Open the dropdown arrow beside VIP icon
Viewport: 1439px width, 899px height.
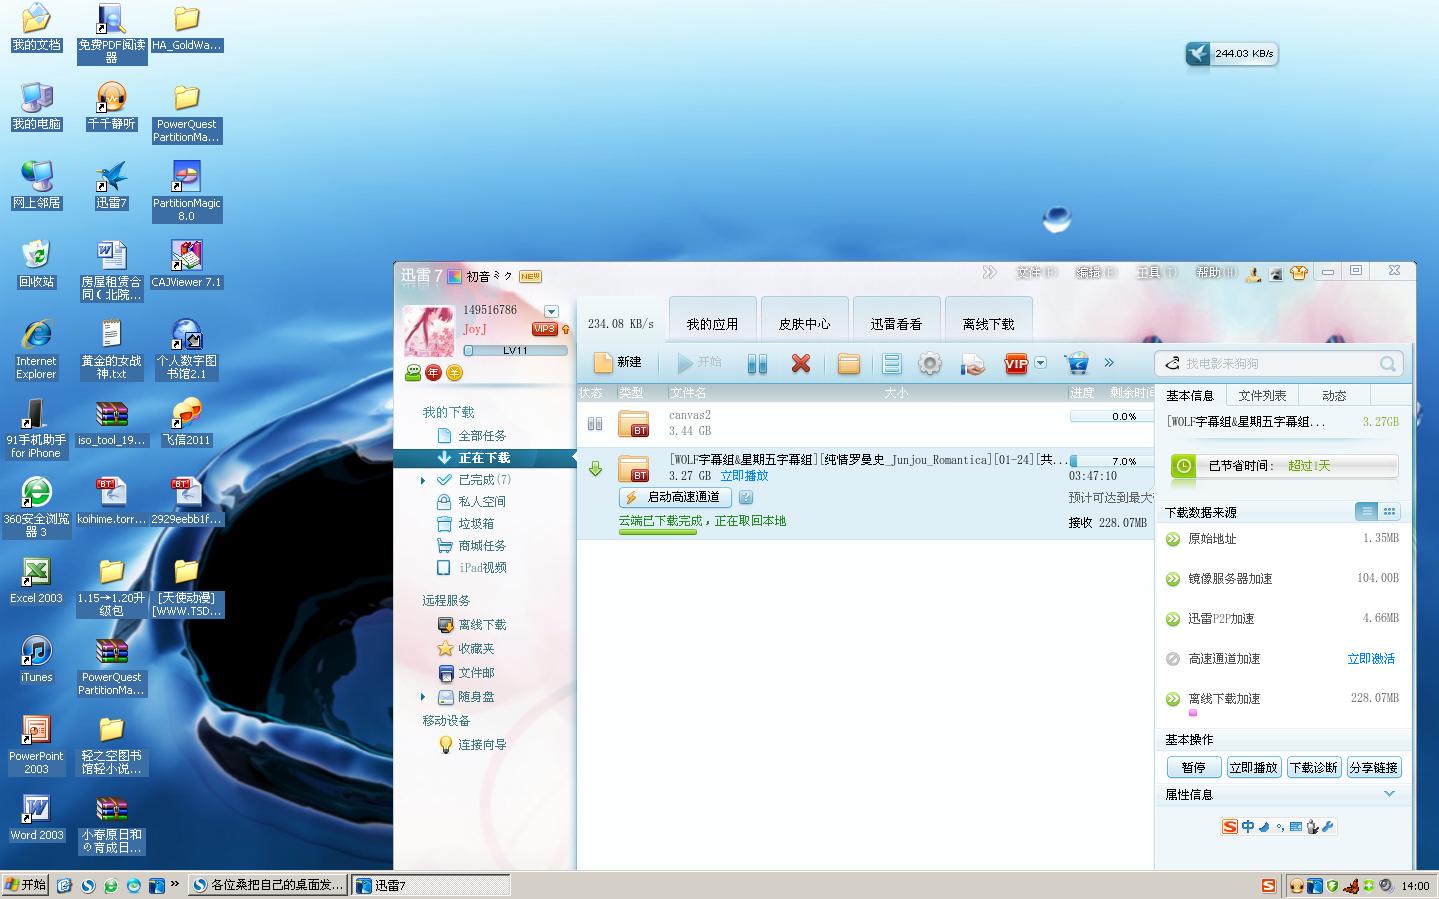[x=1040, y=363]
